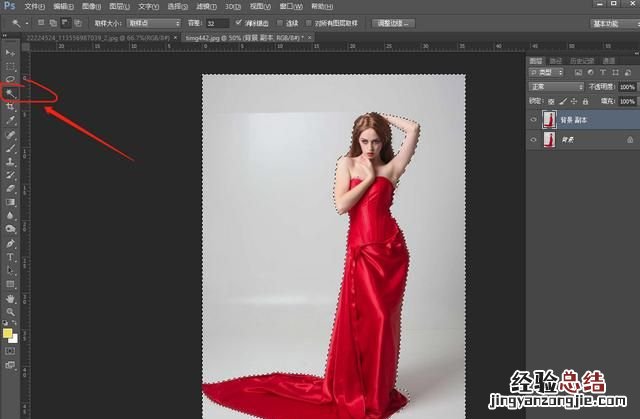This screenshot has height=419, width=640.
Task: Select the Lasso tool
Action: (x=10, y=78)
